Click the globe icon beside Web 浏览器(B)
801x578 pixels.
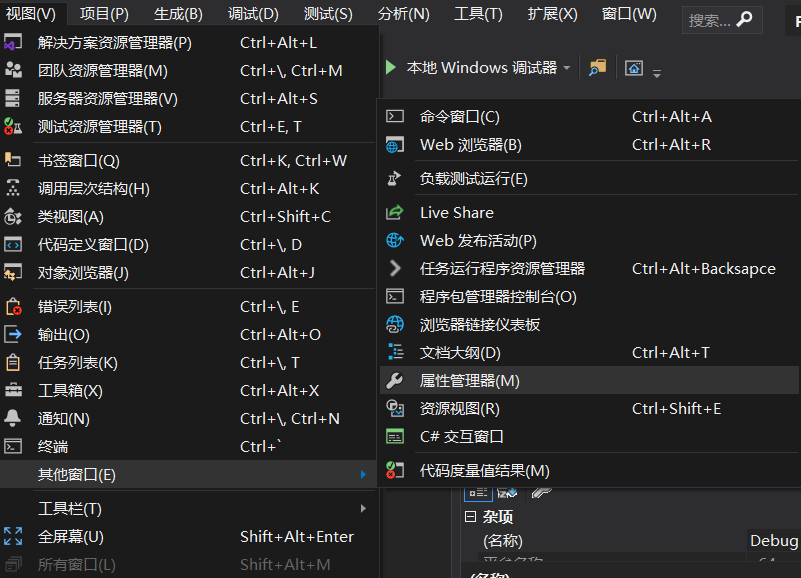click(394, 145)
